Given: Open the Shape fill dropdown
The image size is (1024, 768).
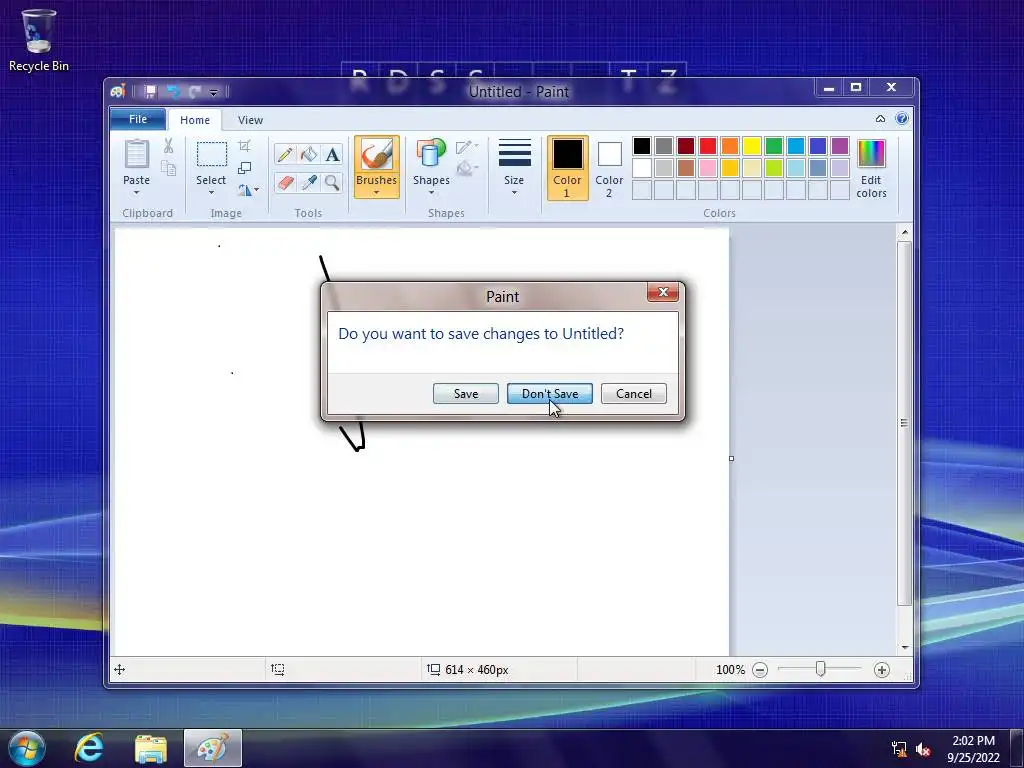Looking at the screenshot, I should [467, 169].
